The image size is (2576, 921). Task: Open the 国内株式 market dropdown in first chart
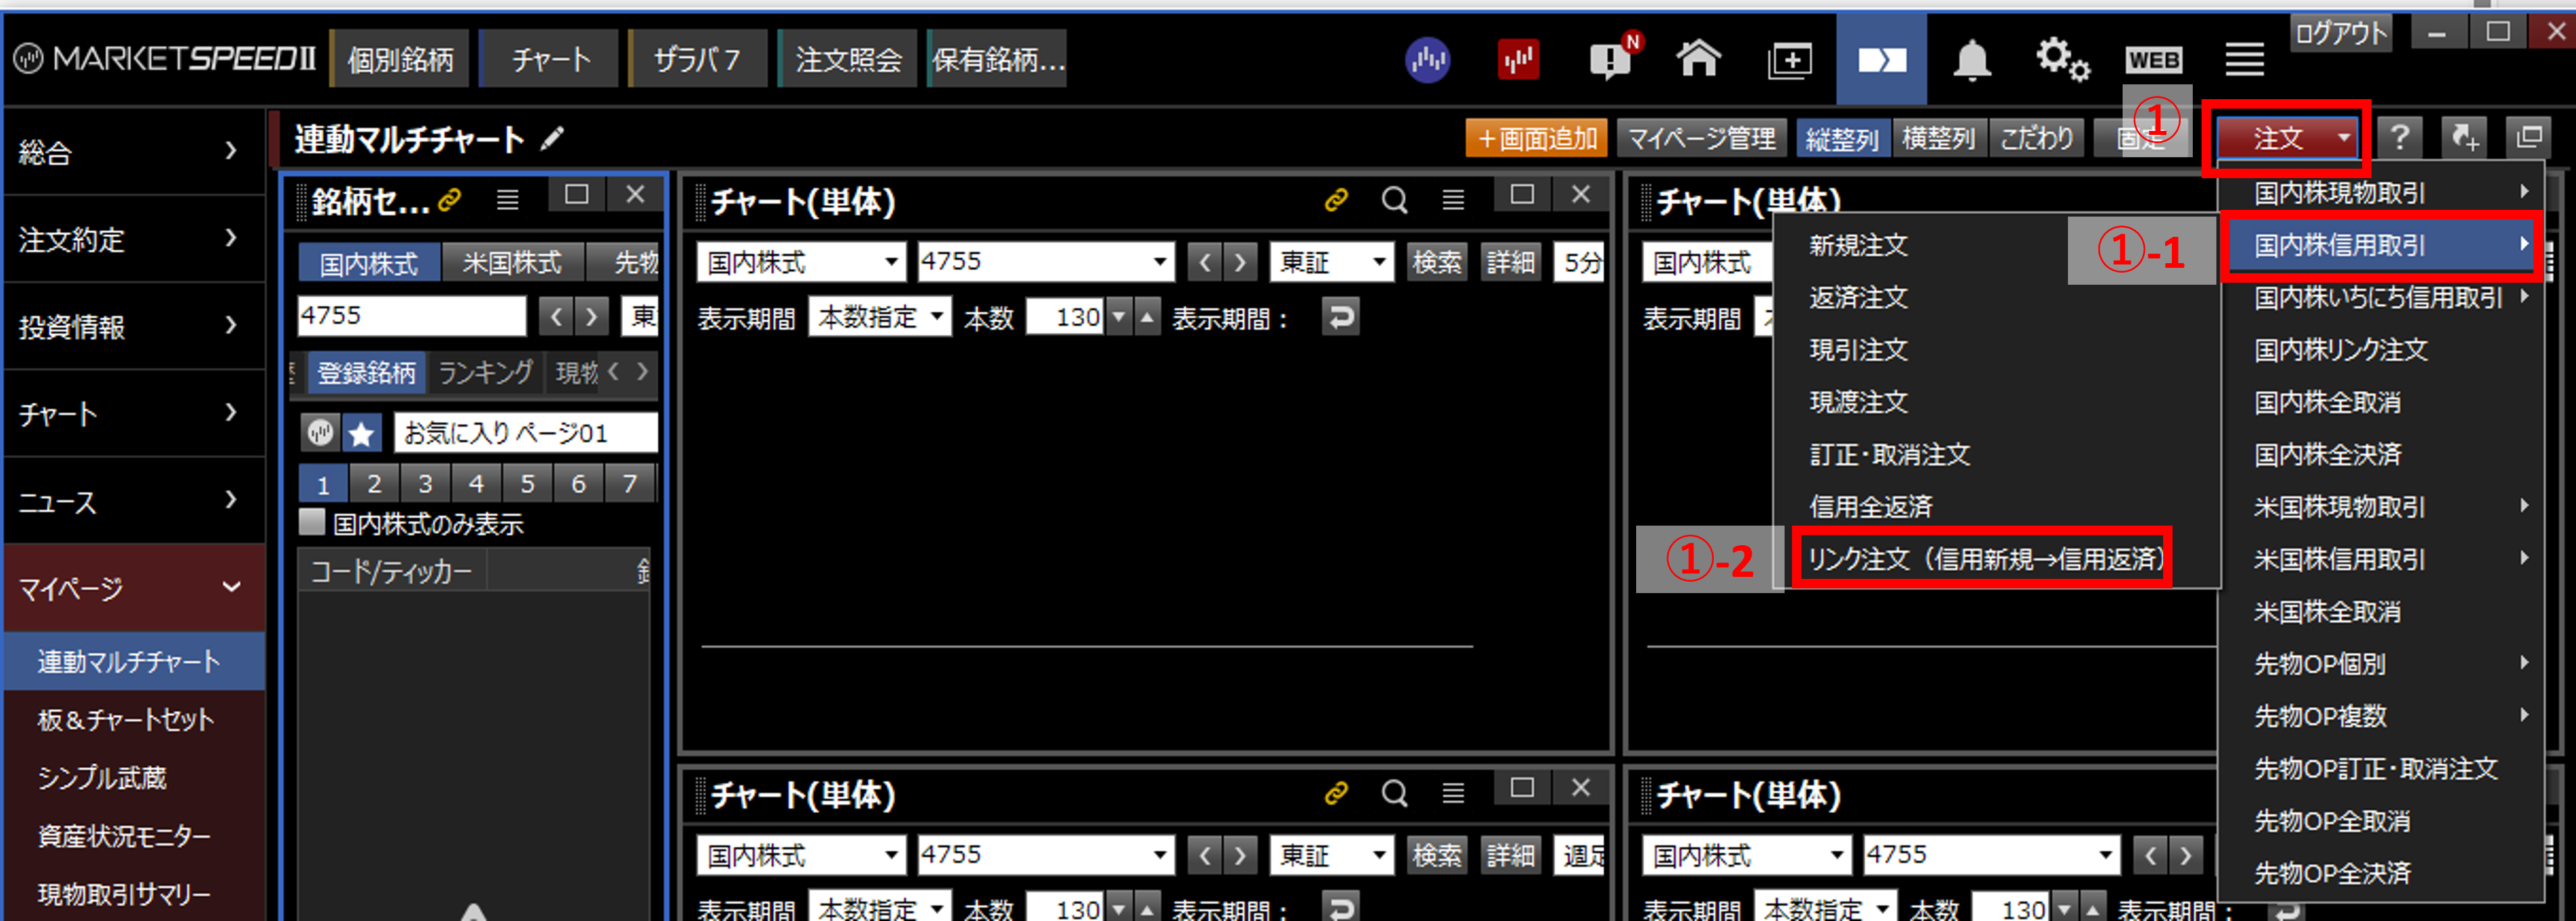(x=802, y=262)
